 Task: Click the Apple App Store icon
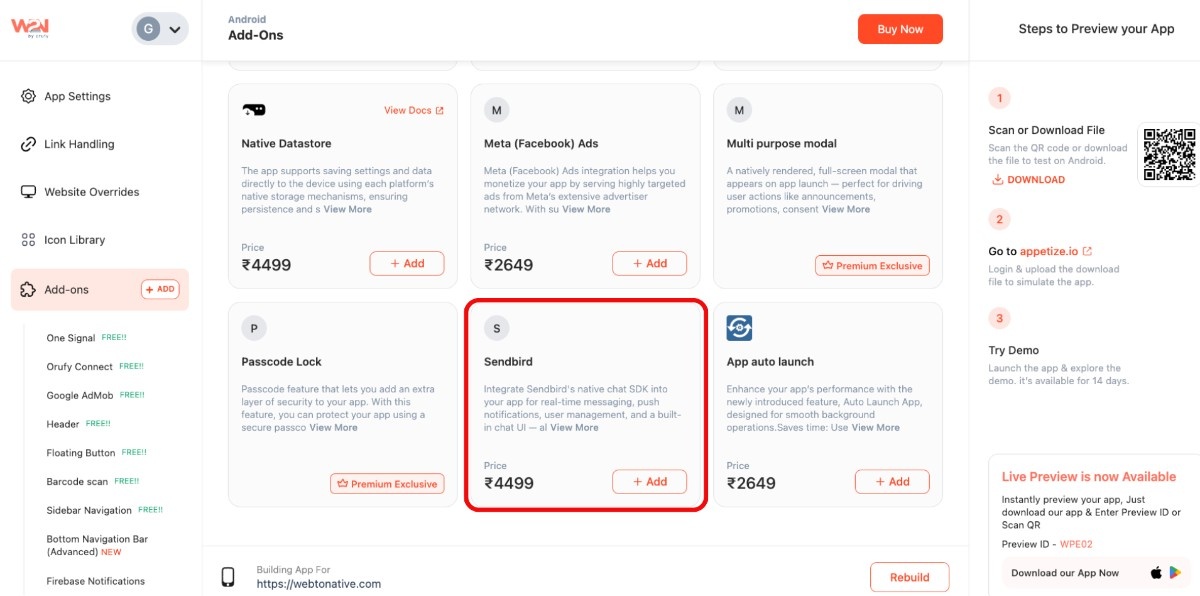click(1156, 573)
